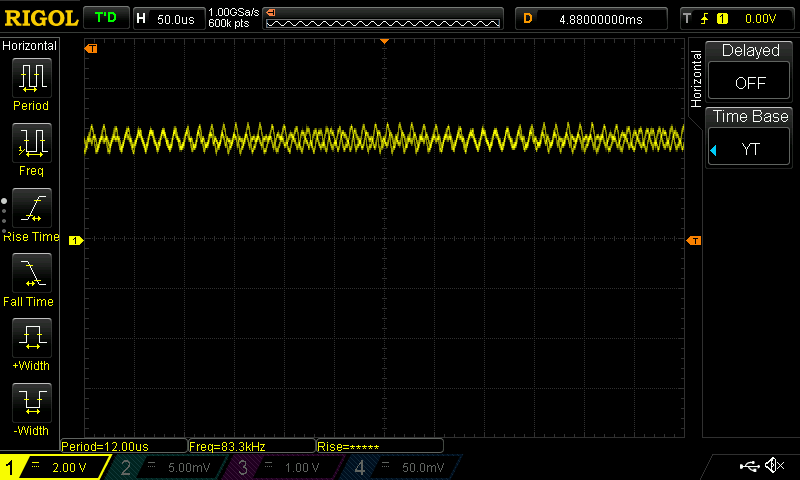Click the Horizontal menu tab on right

coord(696,79)
